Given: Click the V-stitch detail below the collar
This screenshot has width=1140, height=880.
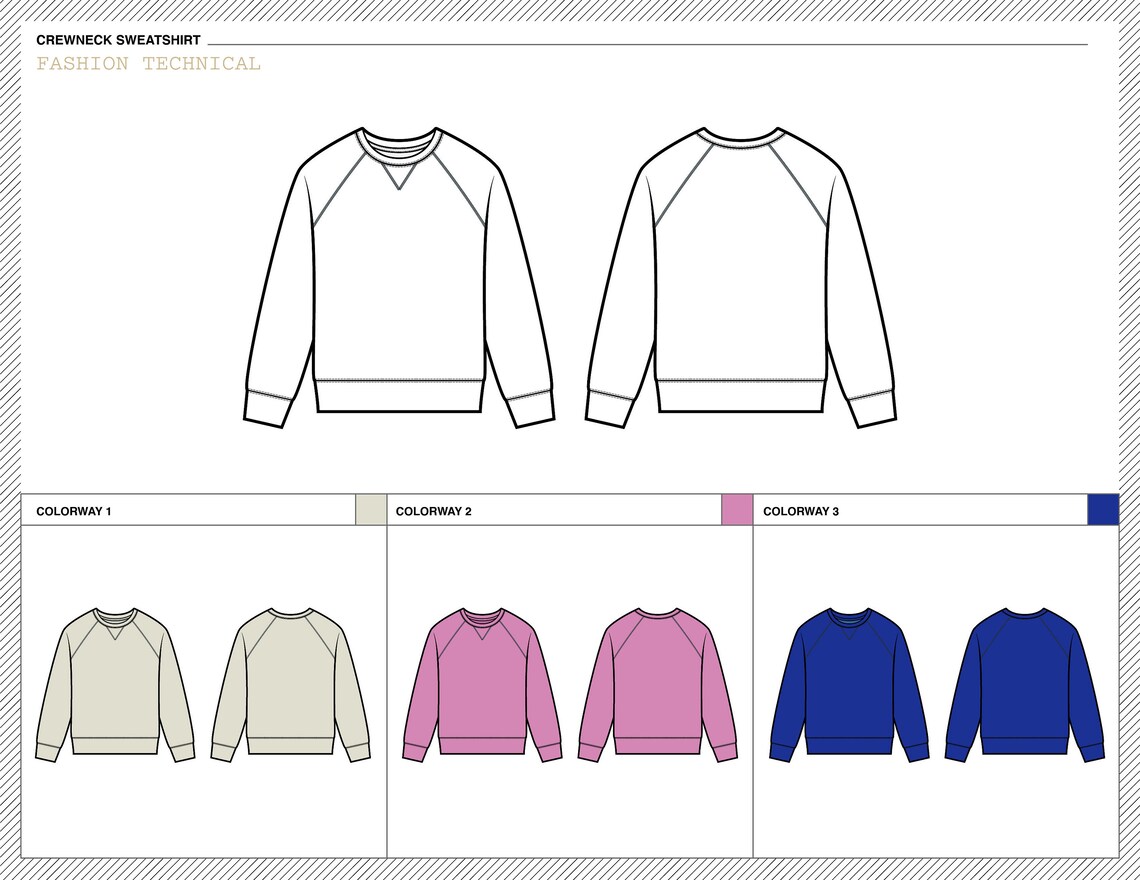Looking at the screenshot, I should click(398, 180).
